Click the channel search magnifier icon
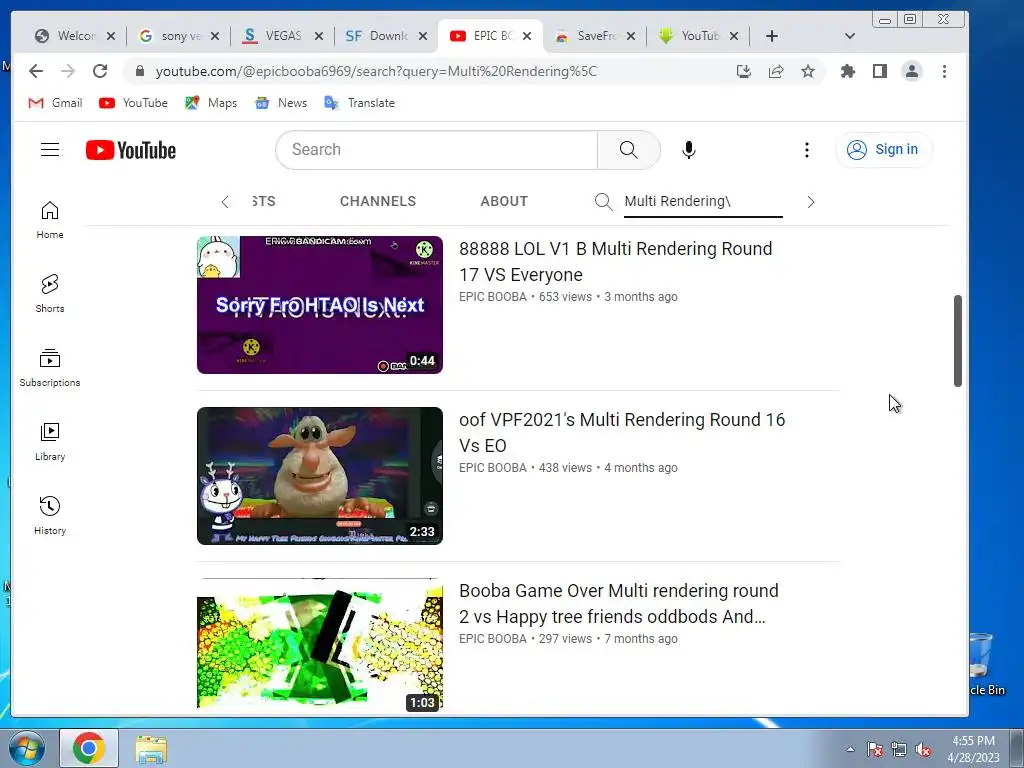The width and height of the screenshot is (1024, 768). 603,202
